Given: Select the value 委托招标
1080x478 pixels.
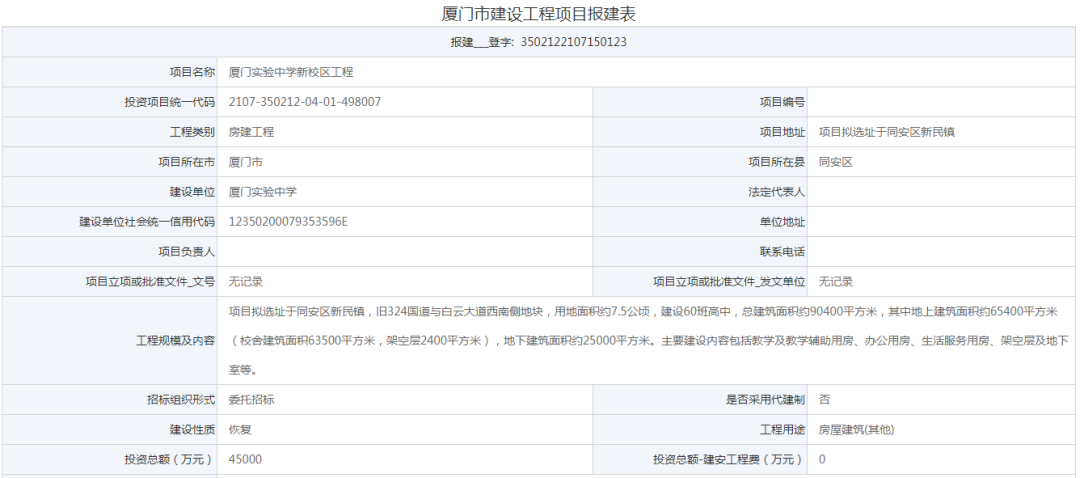Looking at the screenshot, I should tap(251, 399).
